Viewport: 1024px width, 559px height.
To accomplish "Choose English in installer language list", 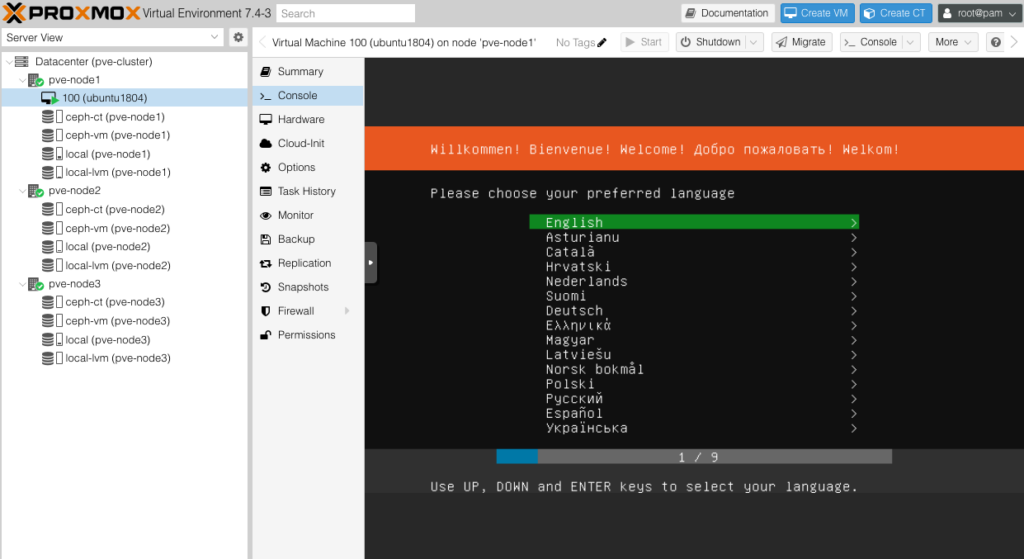I will pyautogui.click(x=694, y=223).
